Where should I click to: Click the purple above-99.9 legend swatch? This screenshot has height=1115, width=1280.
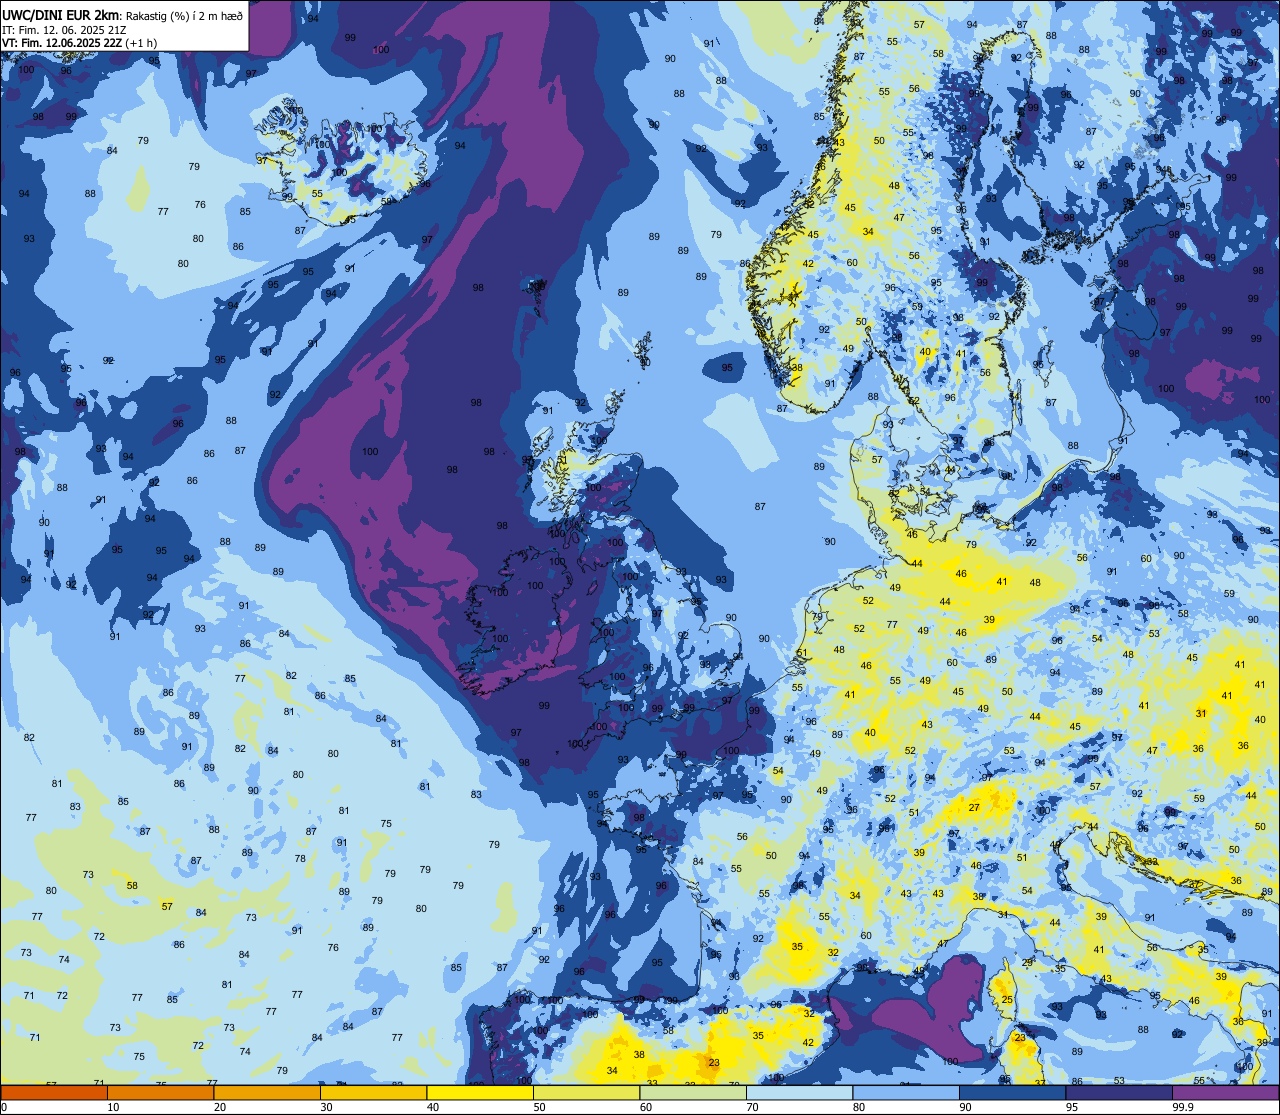[1225, 1092]
